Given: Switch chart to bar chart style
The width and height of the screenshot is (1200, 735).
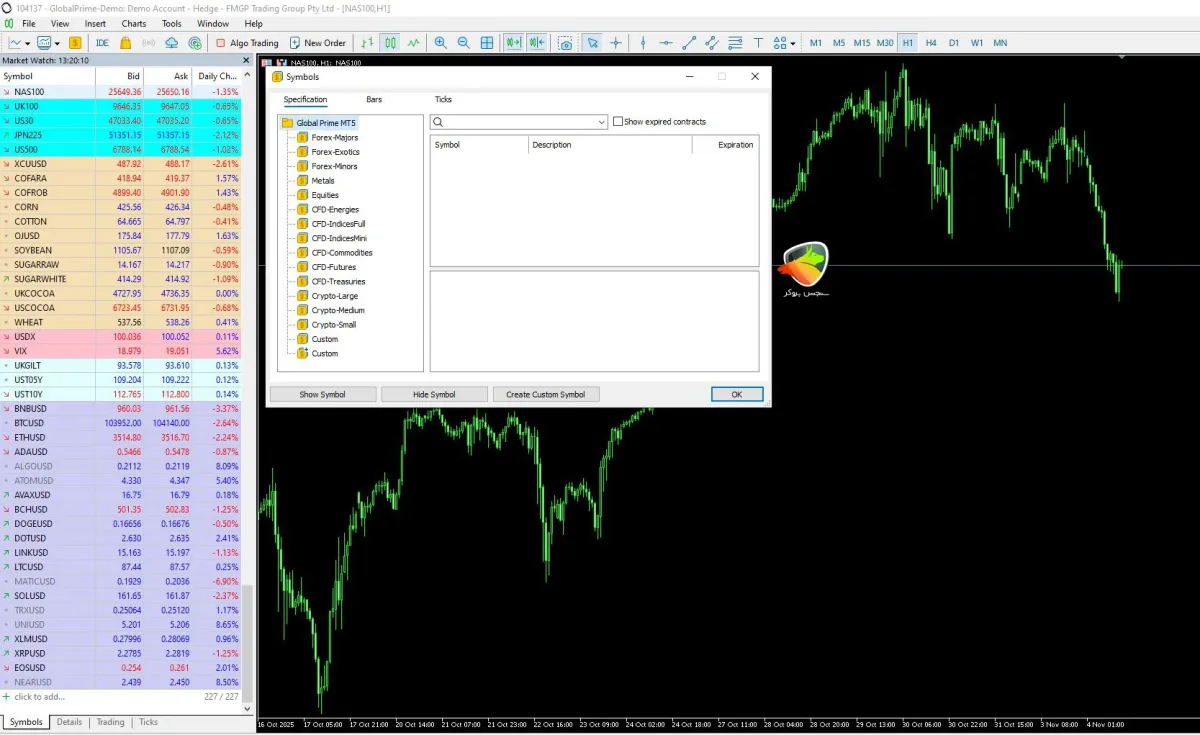Looking at the screenshot, I should coord(367,43).
